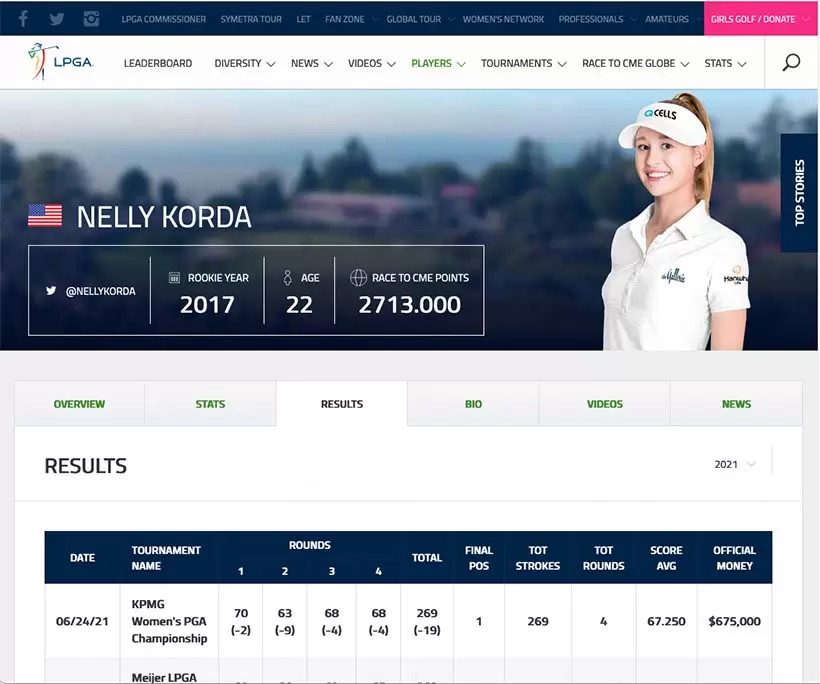Go to Leaderboard page

click(158, 63)
